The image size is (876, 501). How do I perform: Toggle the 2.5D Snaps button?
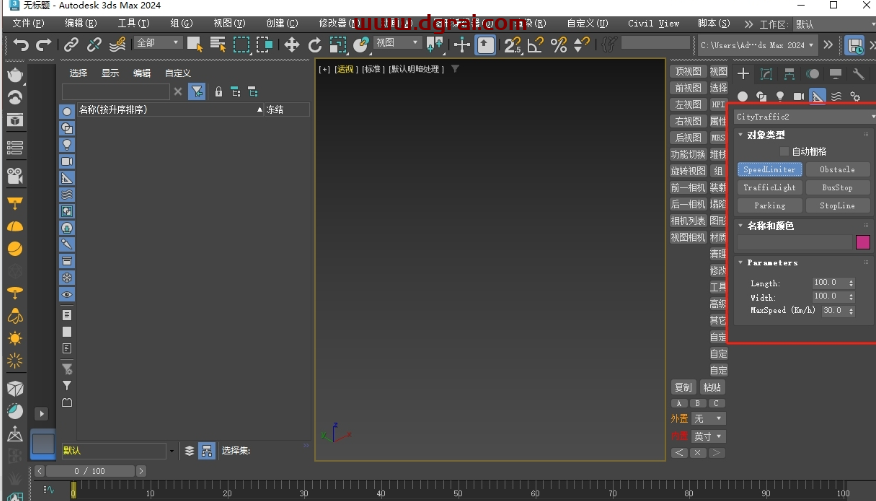pyautogui.click(x=512, y=45)
